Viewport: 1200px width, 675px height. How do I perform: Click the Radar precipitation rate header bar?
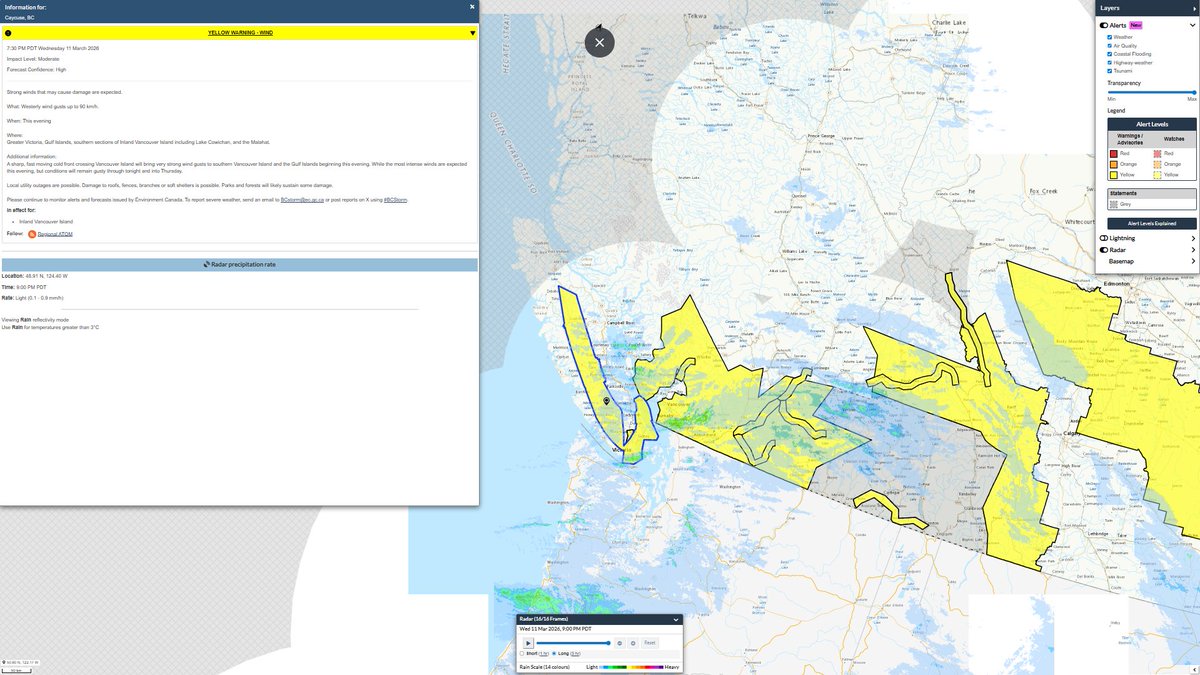point(239,264)
